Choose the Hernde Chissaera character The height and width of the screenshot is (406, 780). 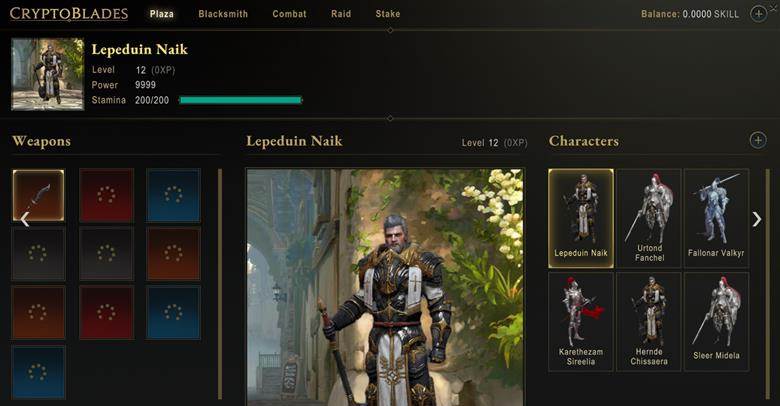pos(649,322)
